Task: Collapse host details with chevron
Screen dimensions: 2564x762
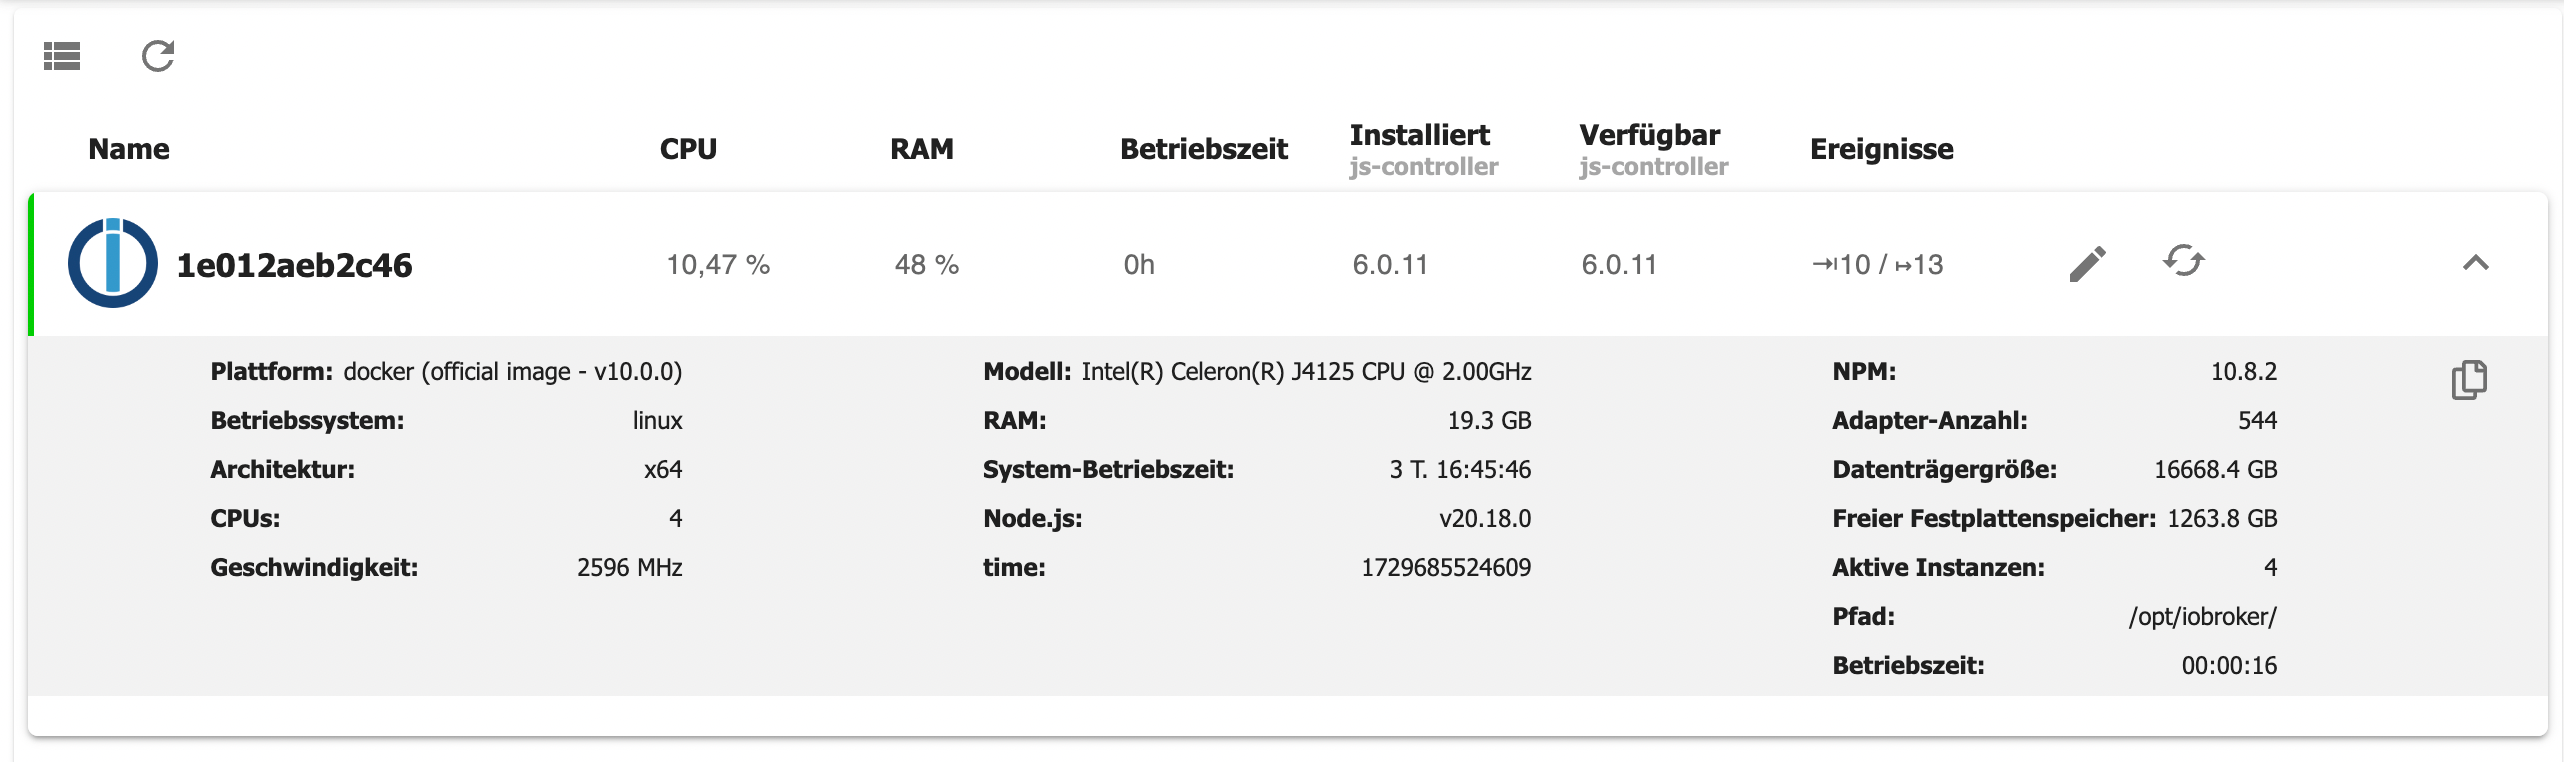Action: 2475,263
